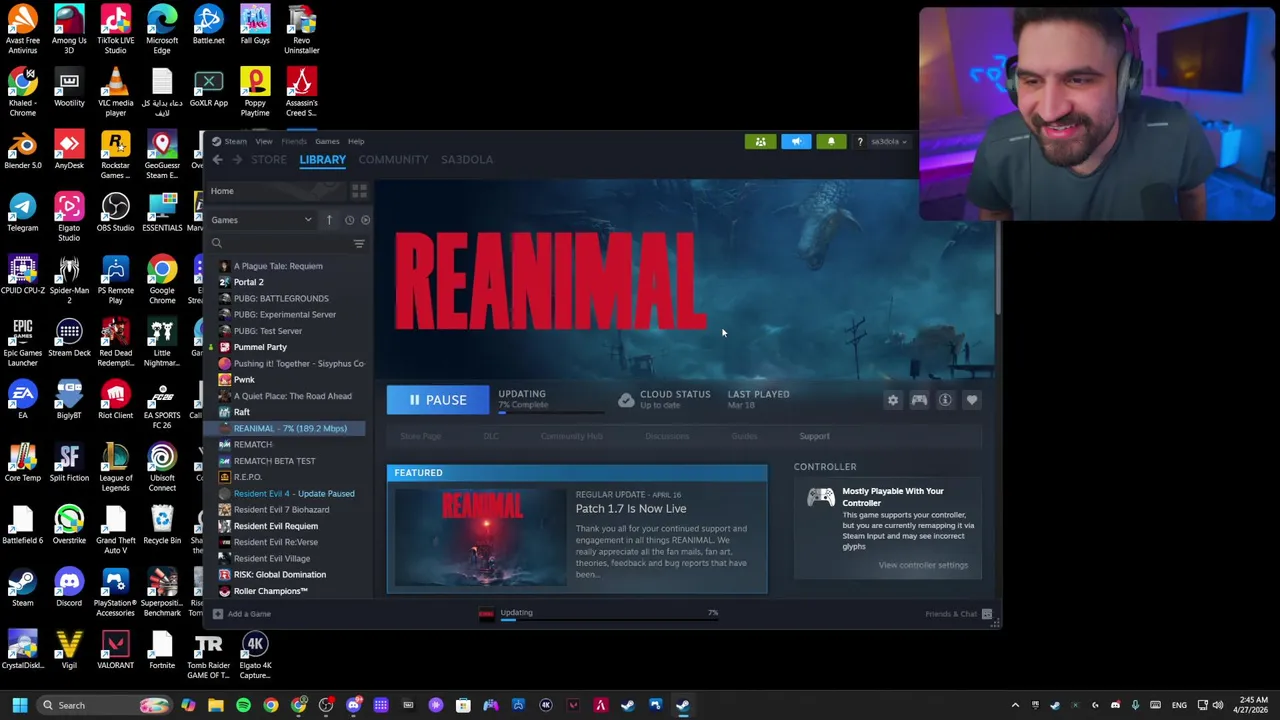The height and width of the screenshot is (720, 1280).
Task: Open Battle.net desktop shortcut
Action: pos(208,26)
